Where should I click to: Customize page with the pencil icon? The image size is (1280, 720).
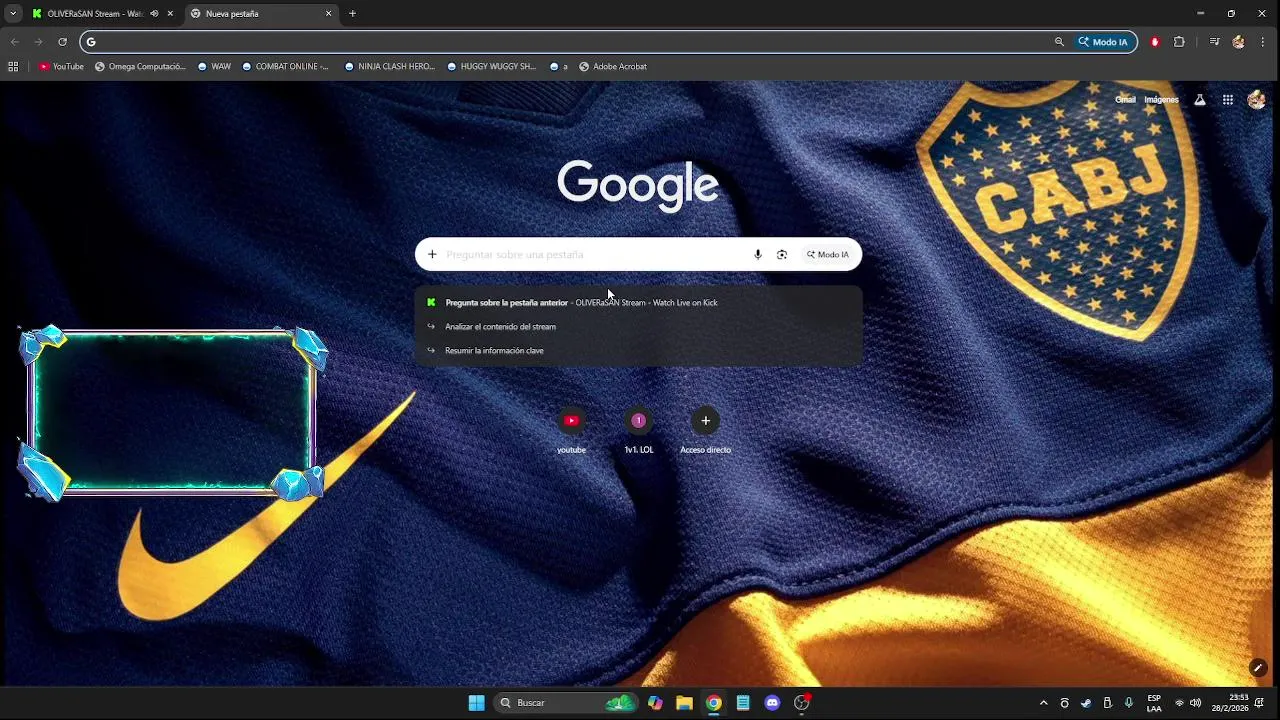click(x=1258, y=667)
